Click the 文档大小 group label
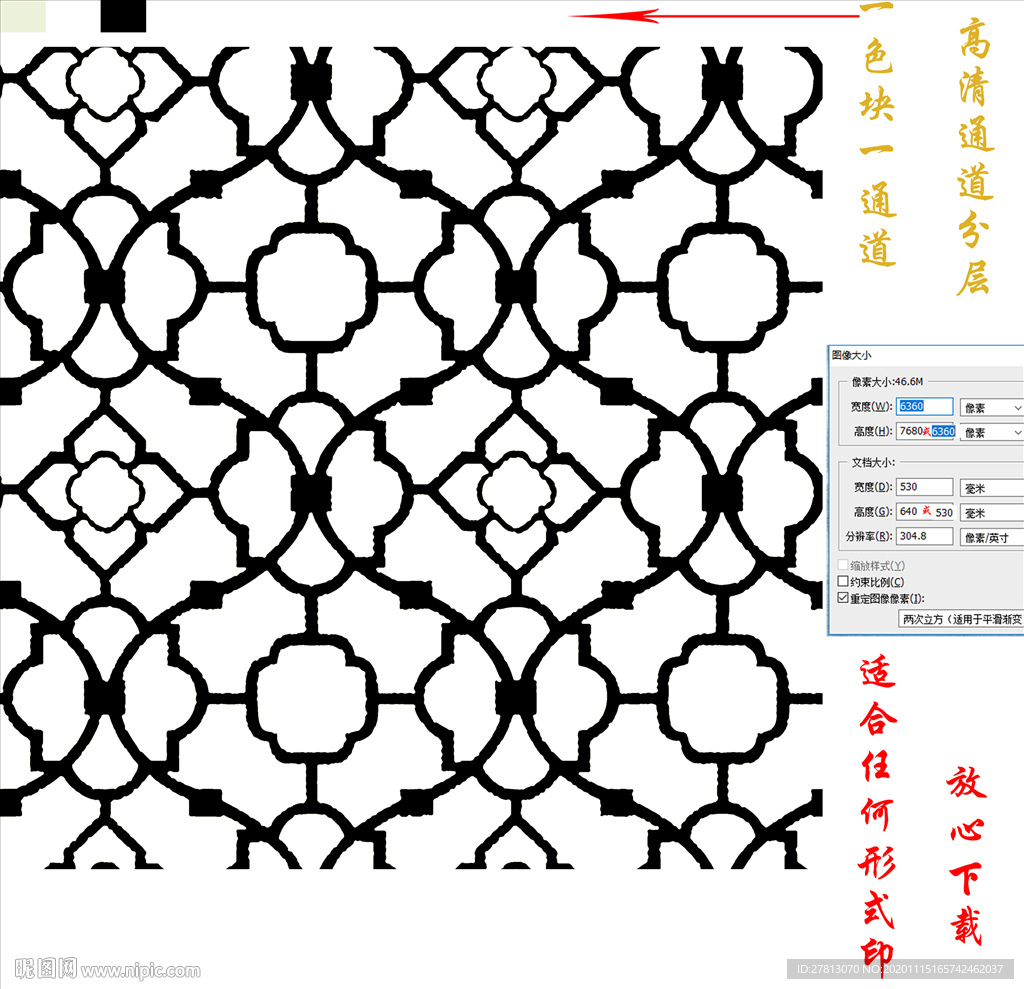Viewport: 1024px width, 989px height. (x=872, y=462)
